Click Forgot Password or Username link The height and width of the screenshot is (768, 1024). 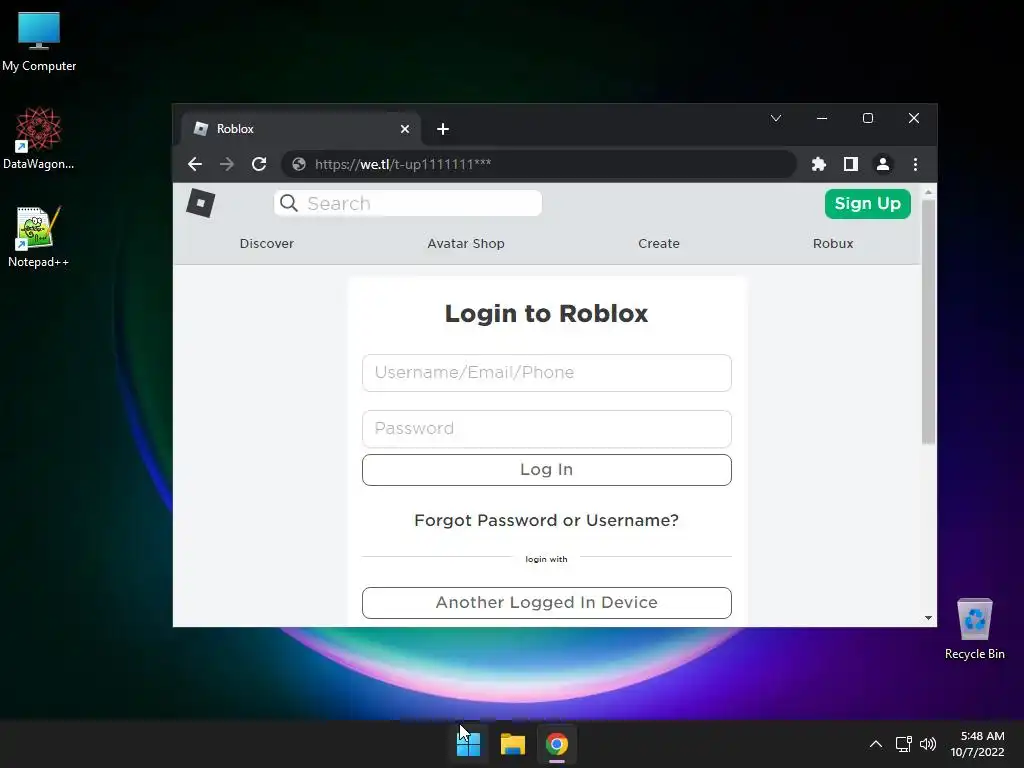click(x=547, y=520)
